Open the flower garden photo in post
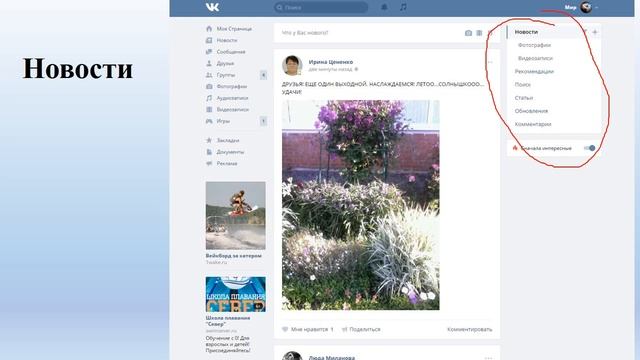The image size is (640, 360). tap(360, 205)
